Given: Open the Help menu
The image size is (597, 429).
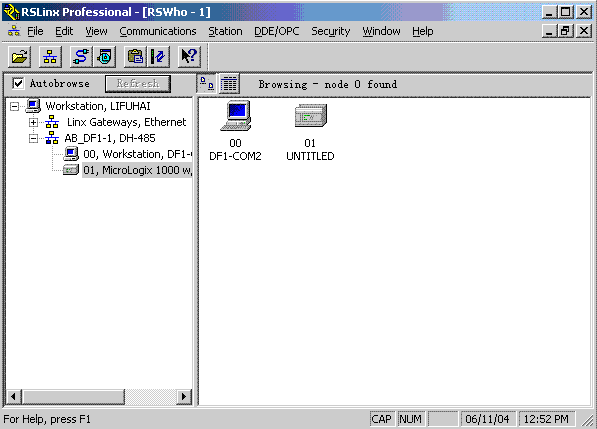Looking at the screenshot, I should (423, 31).
